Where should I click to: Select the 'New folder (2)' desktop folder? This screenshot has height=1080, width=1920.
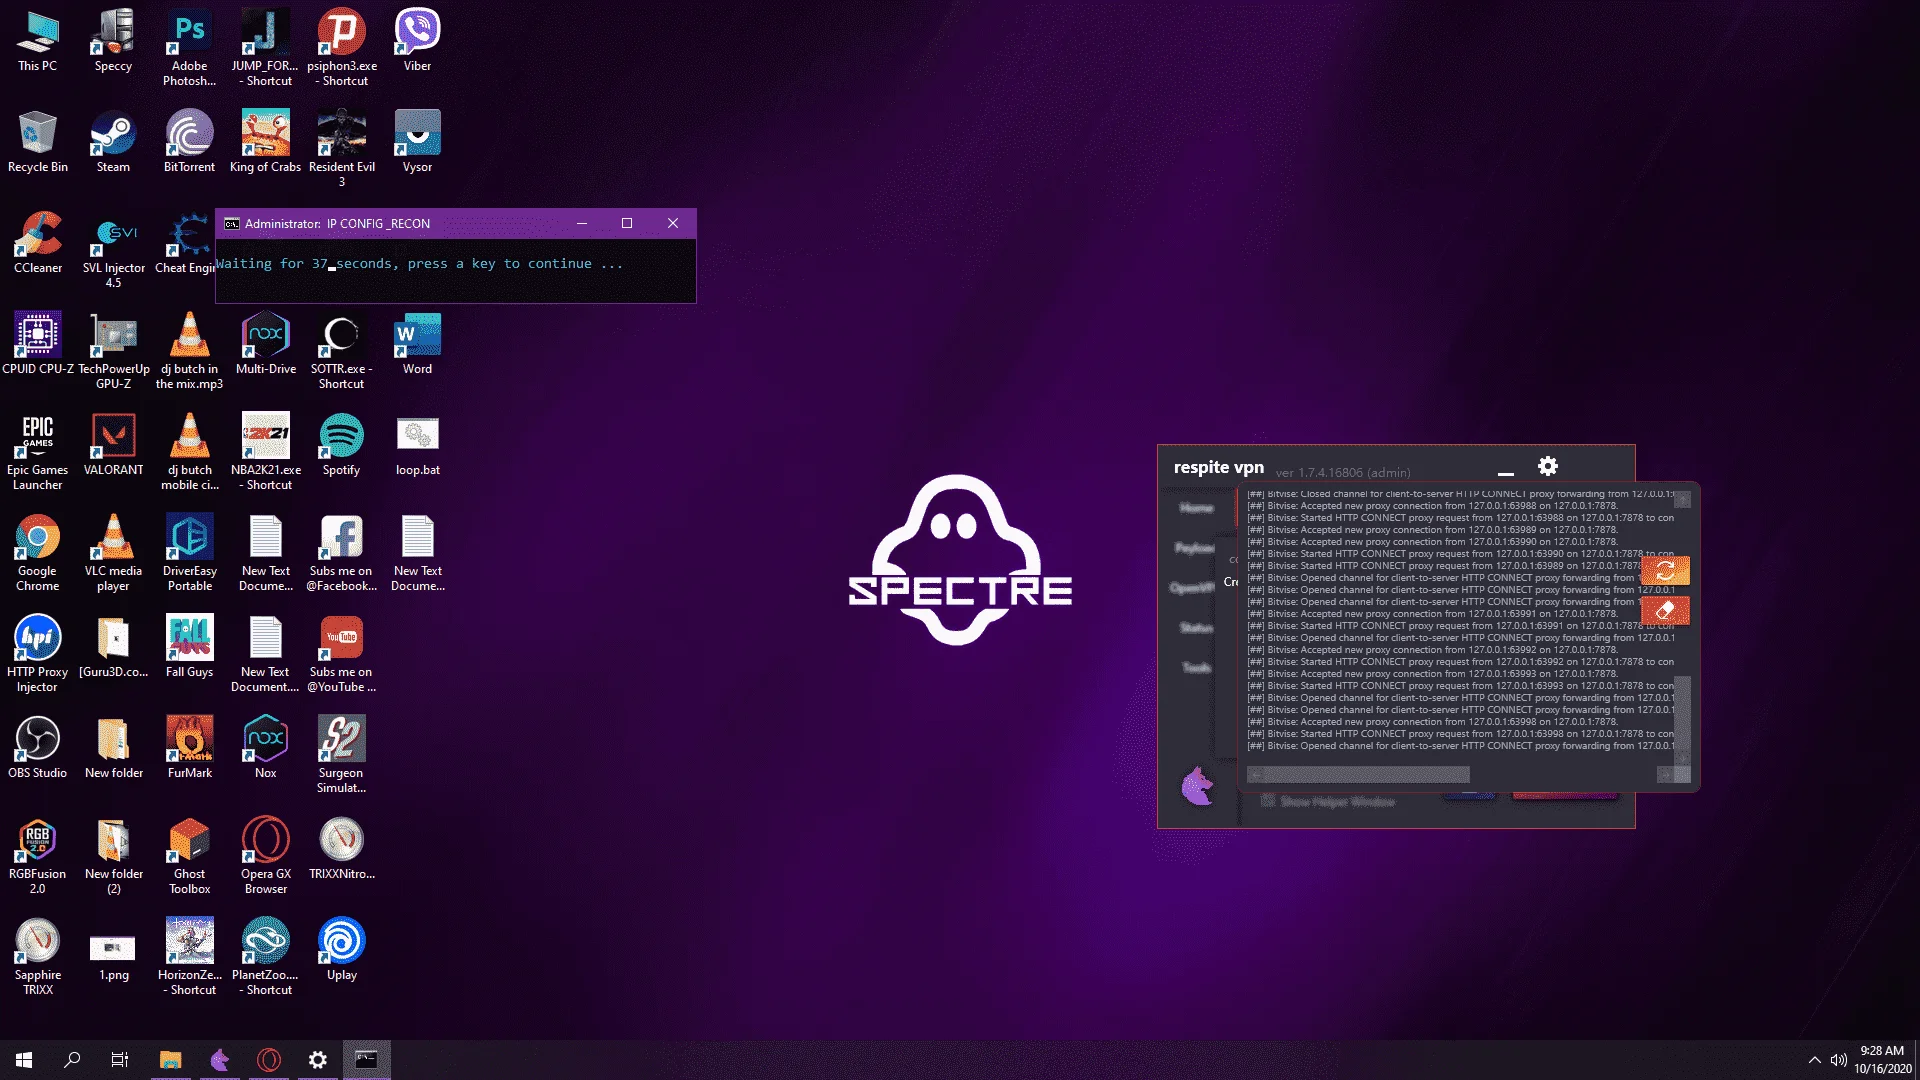(x=113, y=857)
